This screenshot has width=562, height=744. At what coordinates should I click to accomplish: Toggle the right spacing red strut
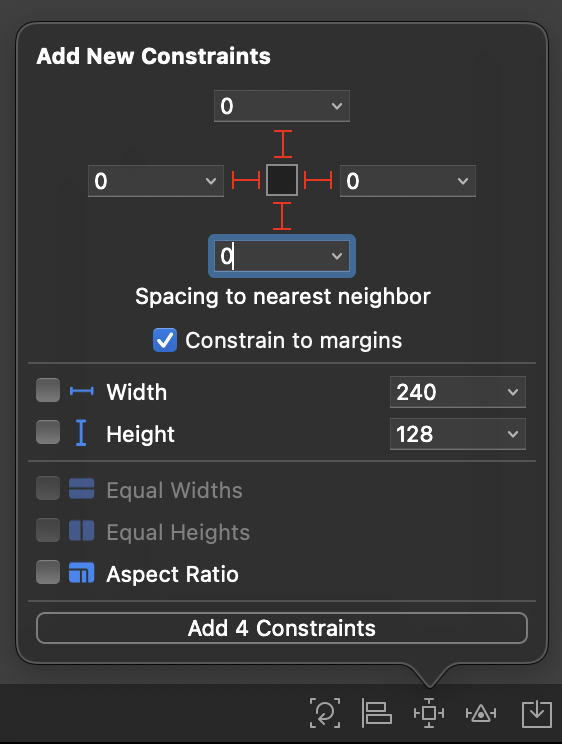tap(318, 180)
